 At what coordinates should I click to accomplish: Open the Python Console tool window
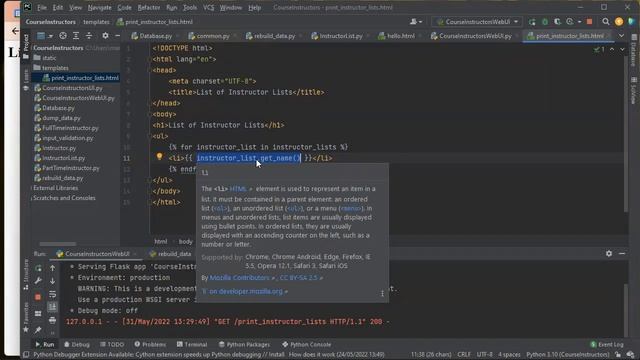point(307,344)
